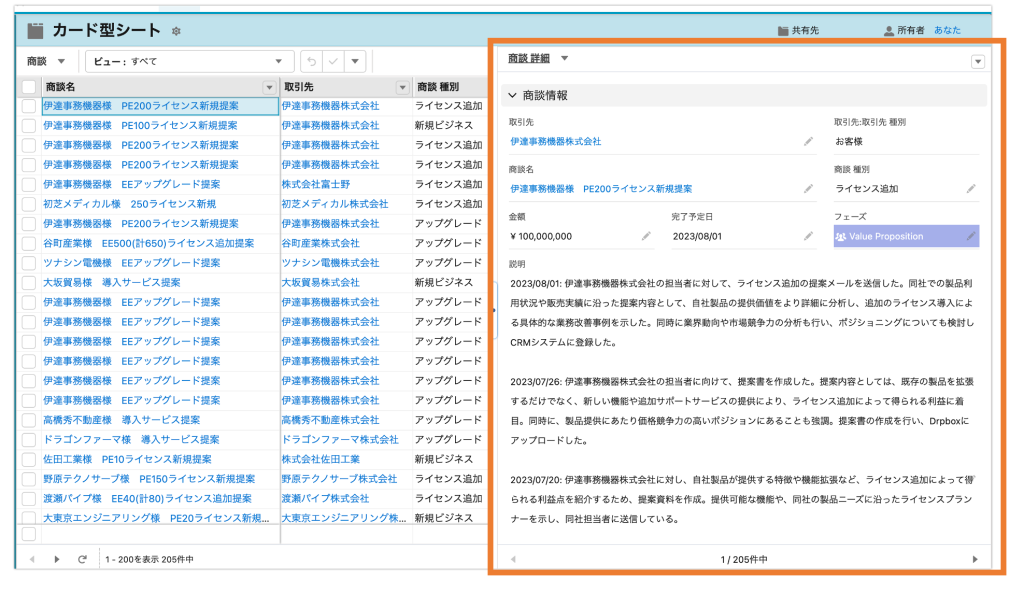Click the Value Proposition phase field
The image size is (1024, 593).
coord(906,236)
